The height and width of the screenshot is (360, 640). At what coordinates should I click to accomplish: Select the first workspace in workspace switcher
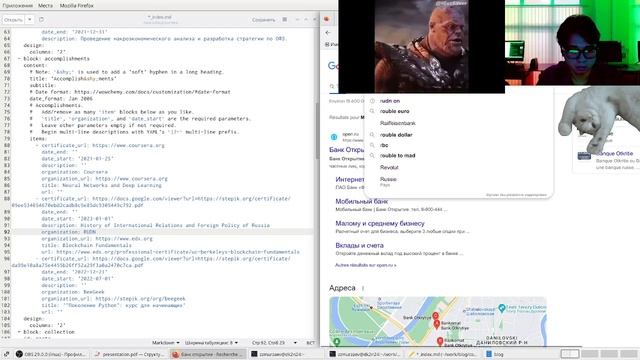pyautogui.click(x=569, y=354)
